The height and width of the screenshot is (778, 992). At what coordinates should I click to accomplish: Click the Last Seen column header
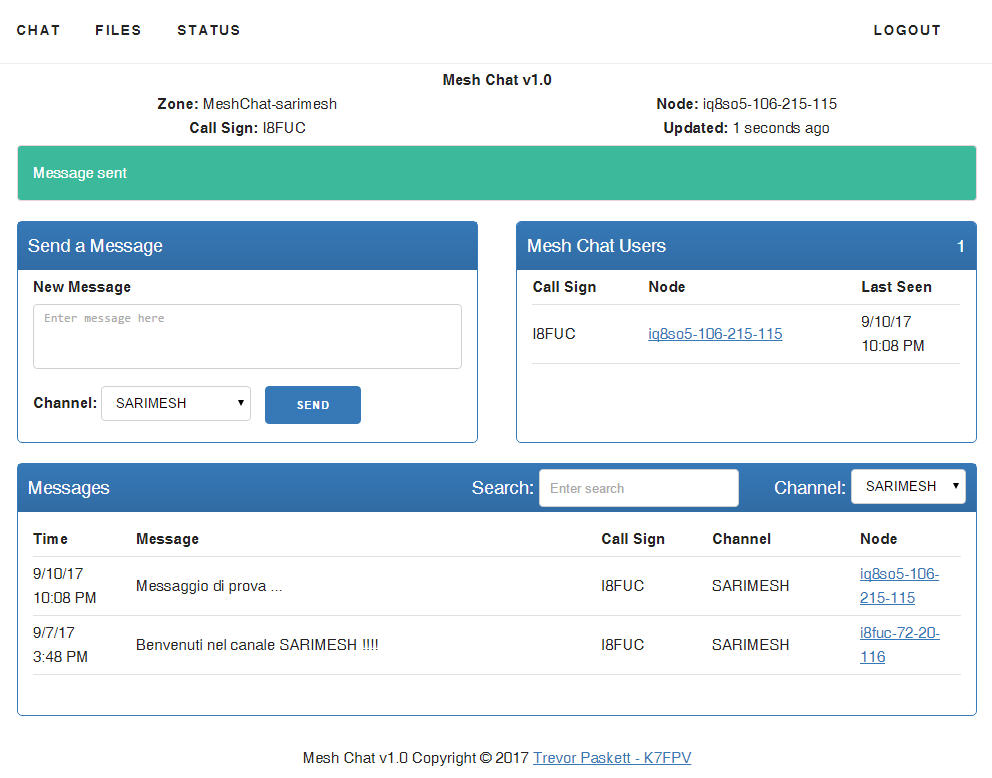click(896, 287)
